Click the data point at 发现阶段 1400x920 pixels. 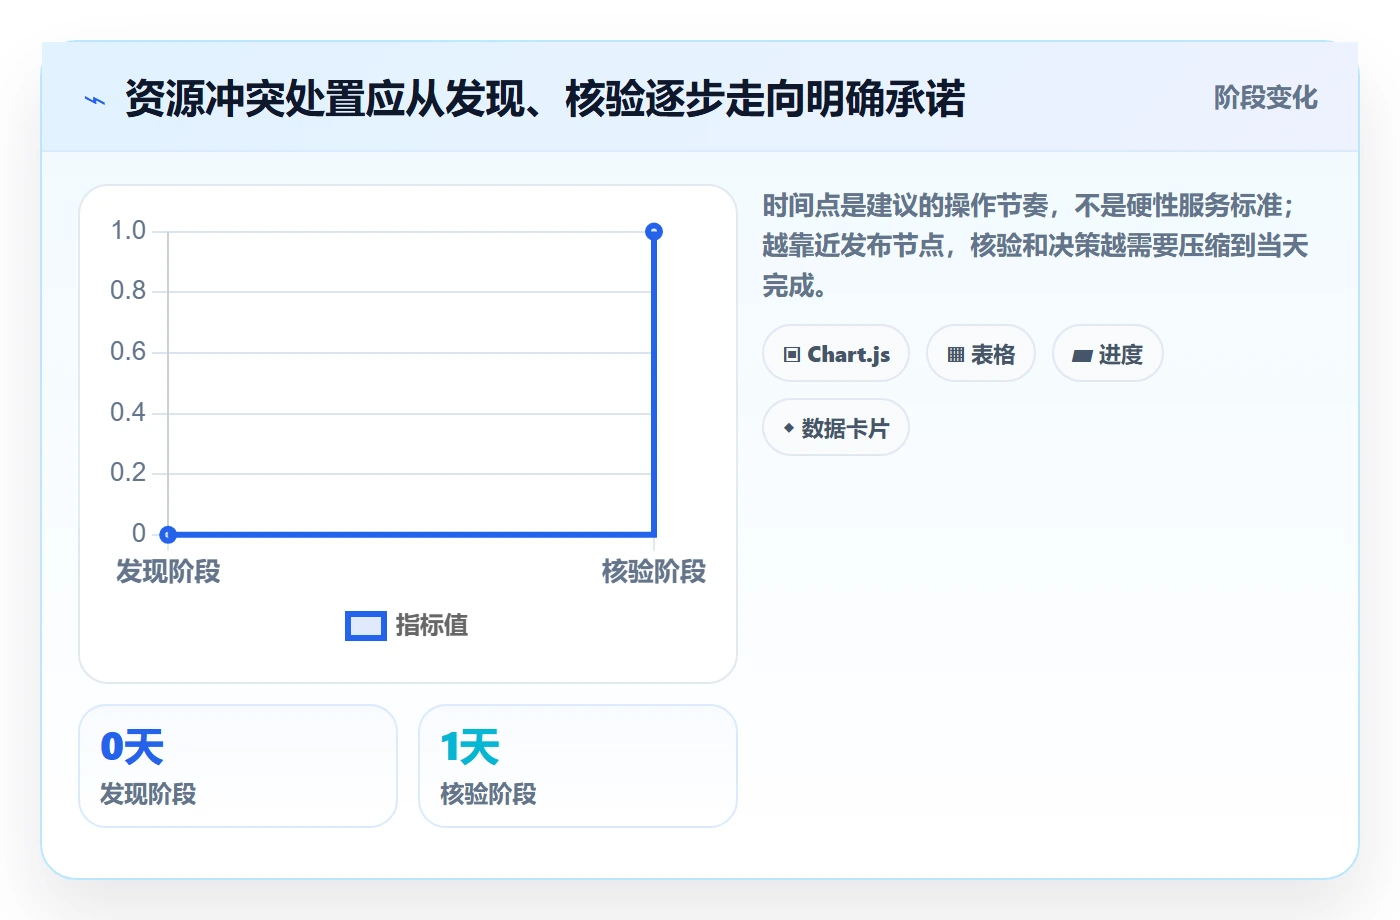coord(168,534)
